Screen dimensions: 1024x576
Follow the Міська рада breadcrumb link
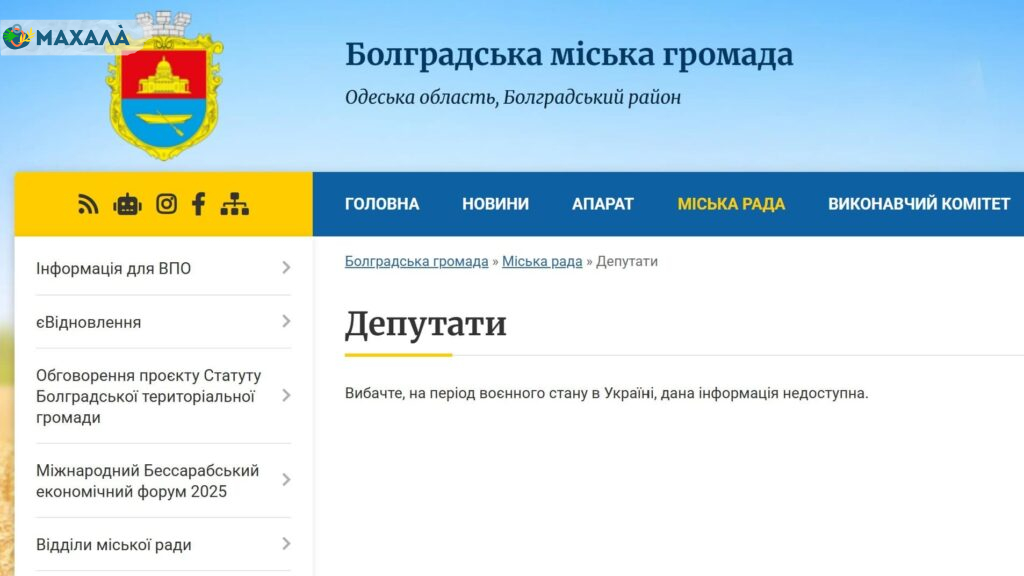point(542,261)
